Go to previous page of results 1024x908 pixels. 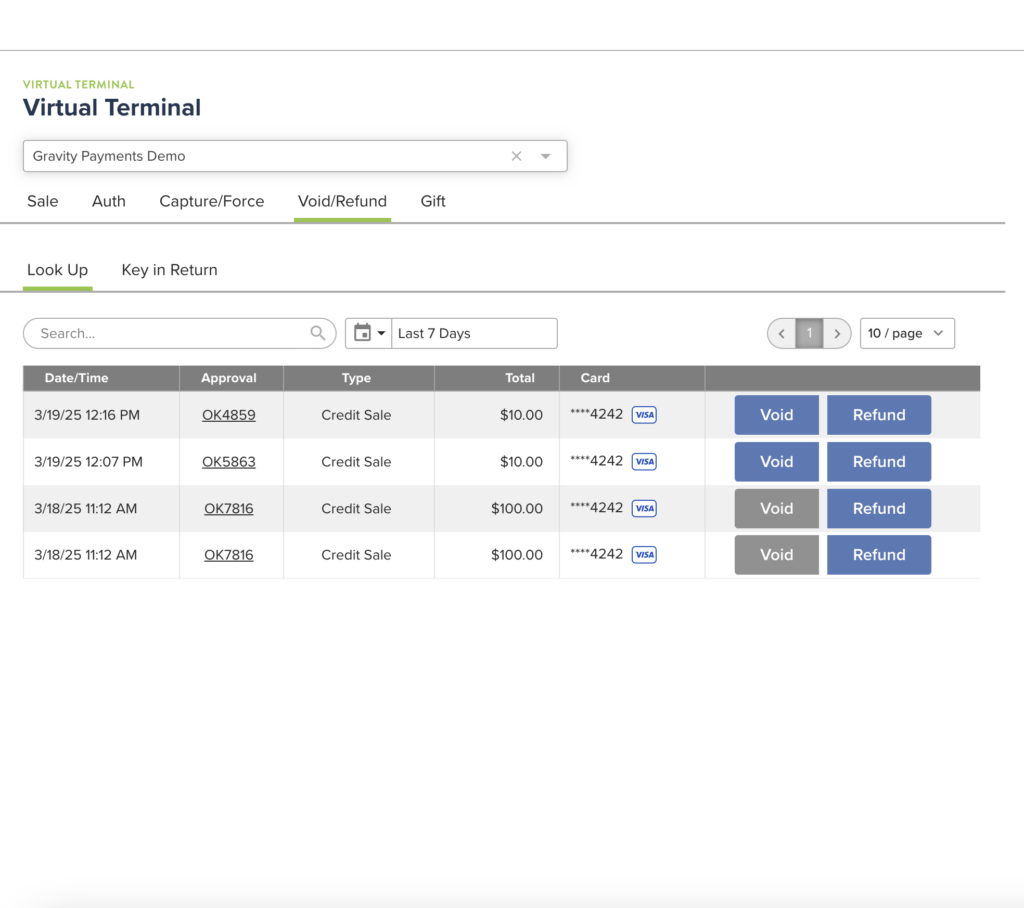tap(782, 333)
